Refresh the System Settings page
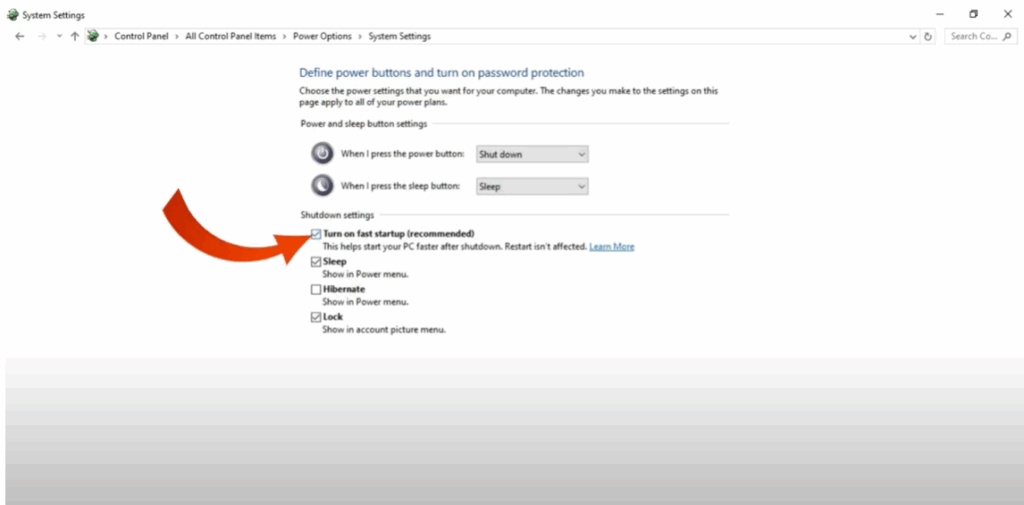 pos(929,37)
